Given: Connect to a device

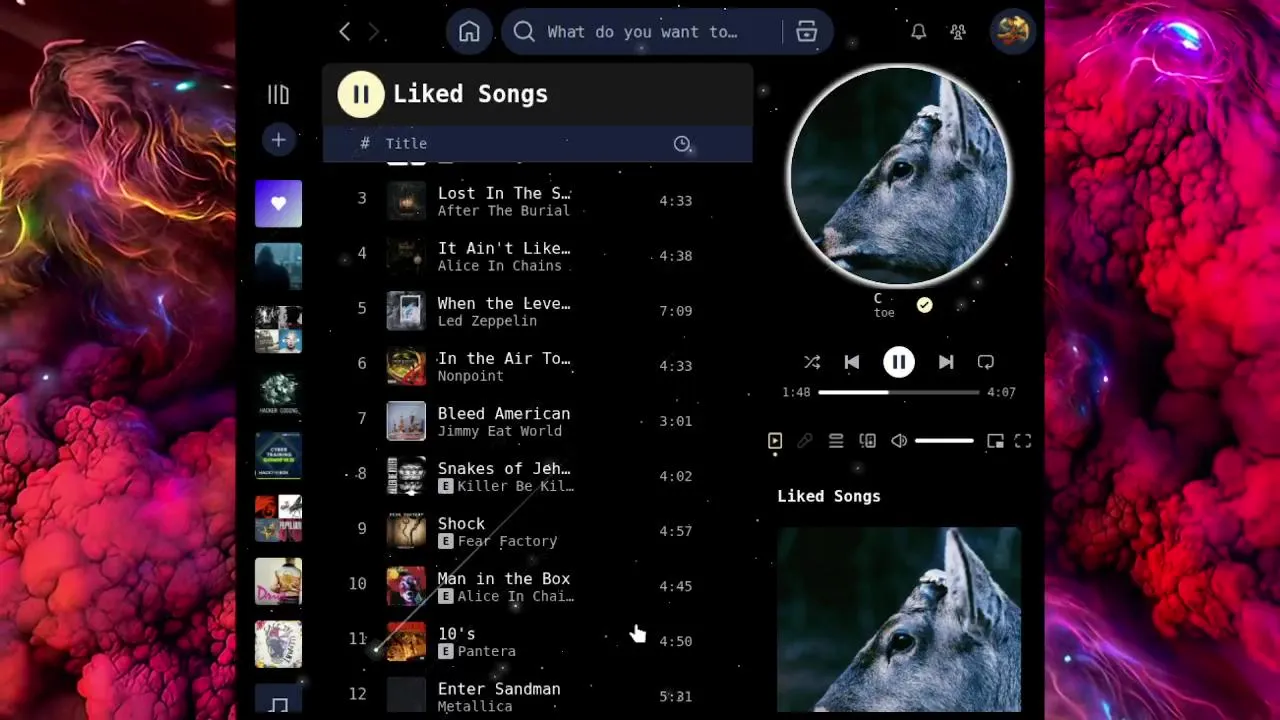Looking at the screenshot, I should (x=867, y=441).
